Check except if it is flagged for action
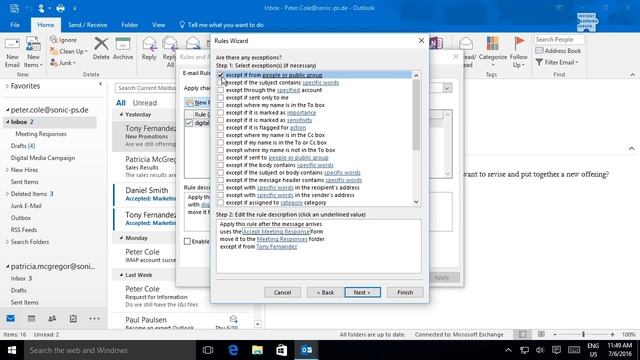 pyautogui.click(x=220, y=128)
